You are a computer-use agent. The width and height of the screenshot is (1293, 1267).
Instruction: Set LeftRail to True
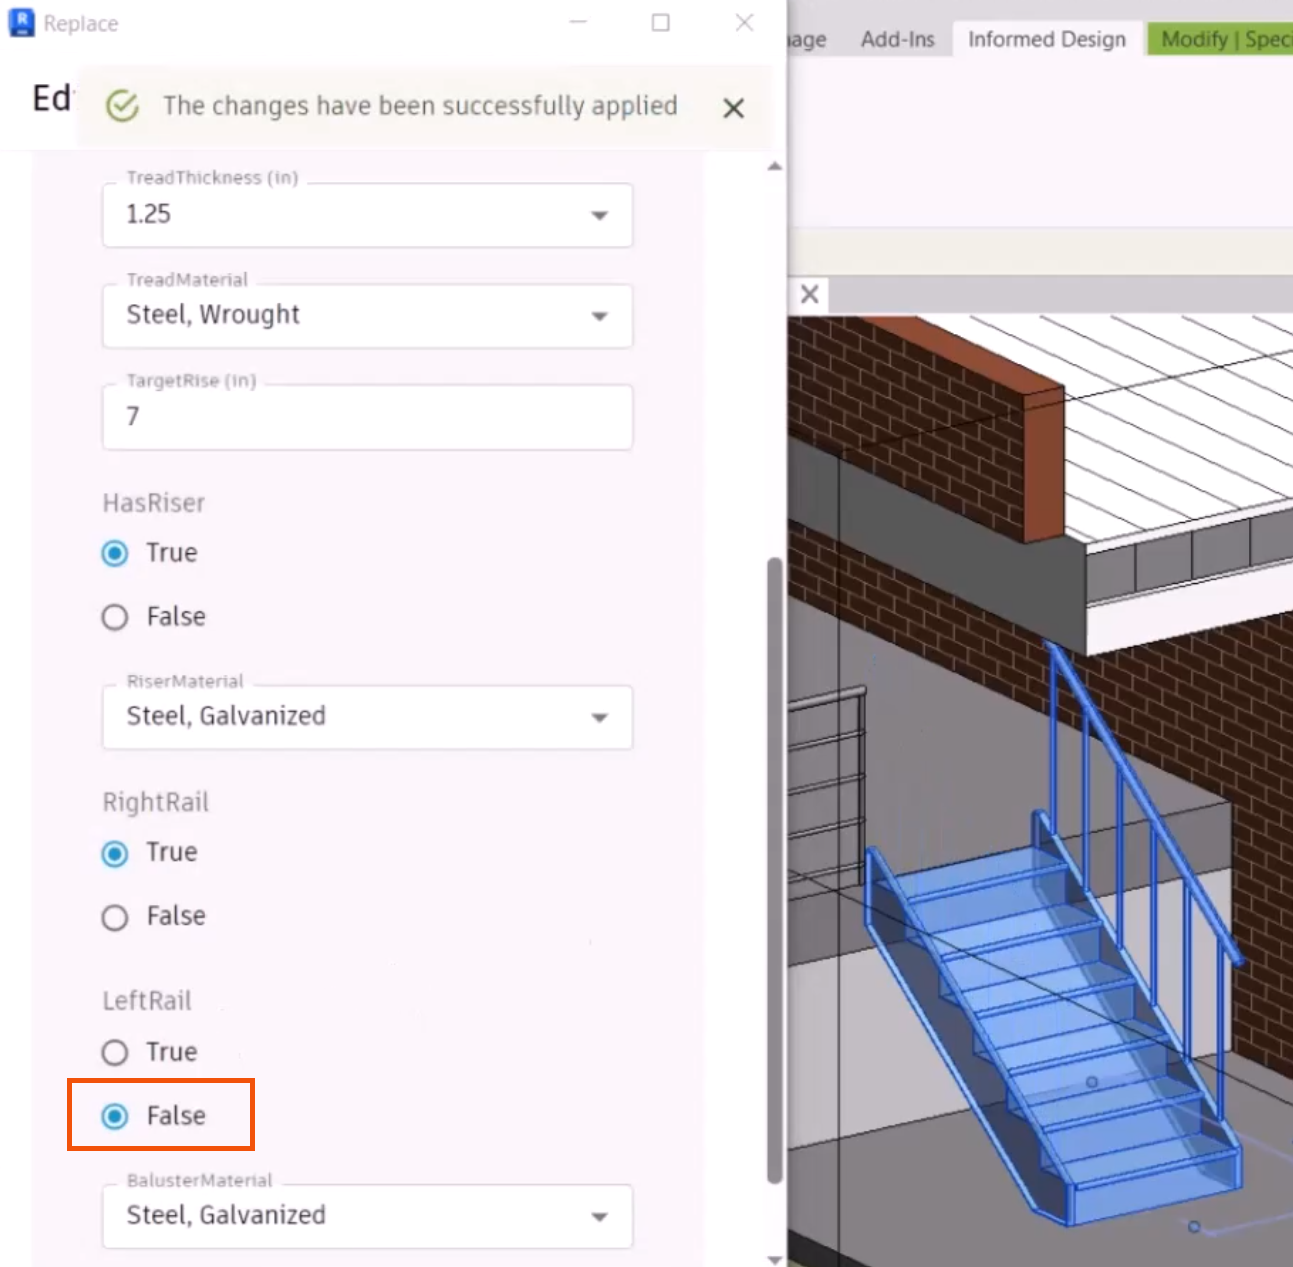click(x=115, y=1052)
